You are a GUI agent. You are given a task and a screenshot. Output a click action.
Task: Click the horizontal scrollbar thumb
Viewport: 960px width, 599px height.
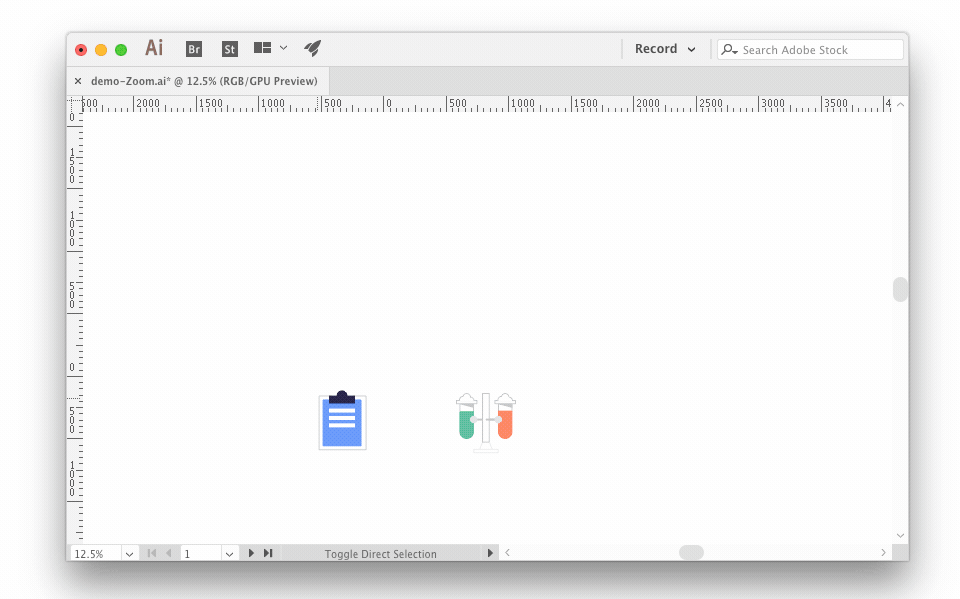point(691,553)
